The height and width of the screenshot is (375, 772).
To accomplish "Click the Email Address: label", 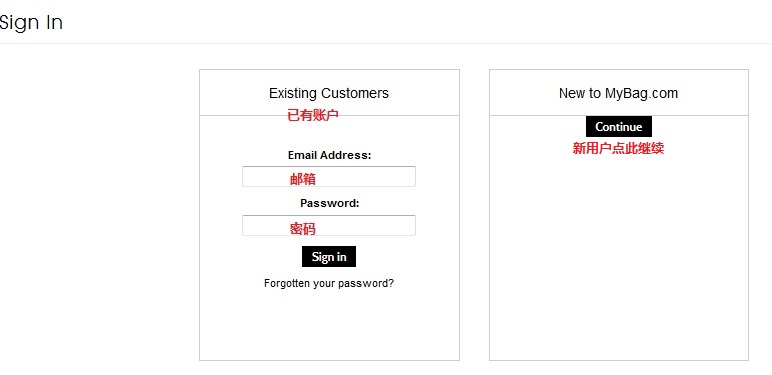I will pos(329,155).
